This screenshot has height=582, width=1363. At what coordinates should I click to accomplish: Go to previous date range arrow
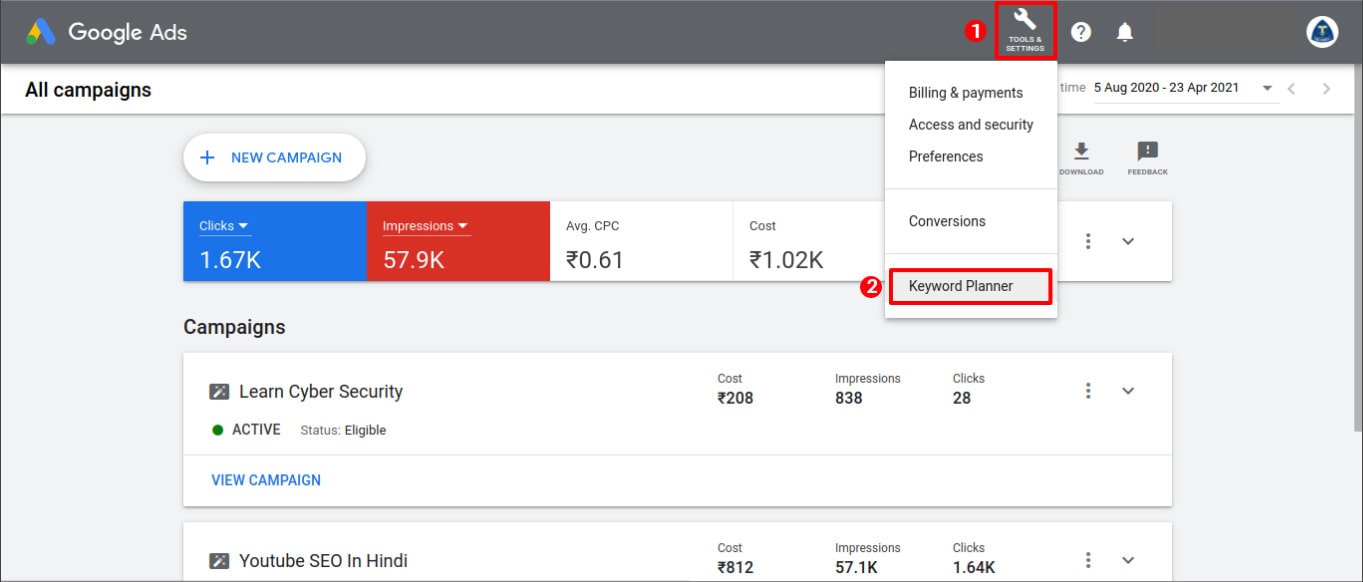(x=1291, y=89)
